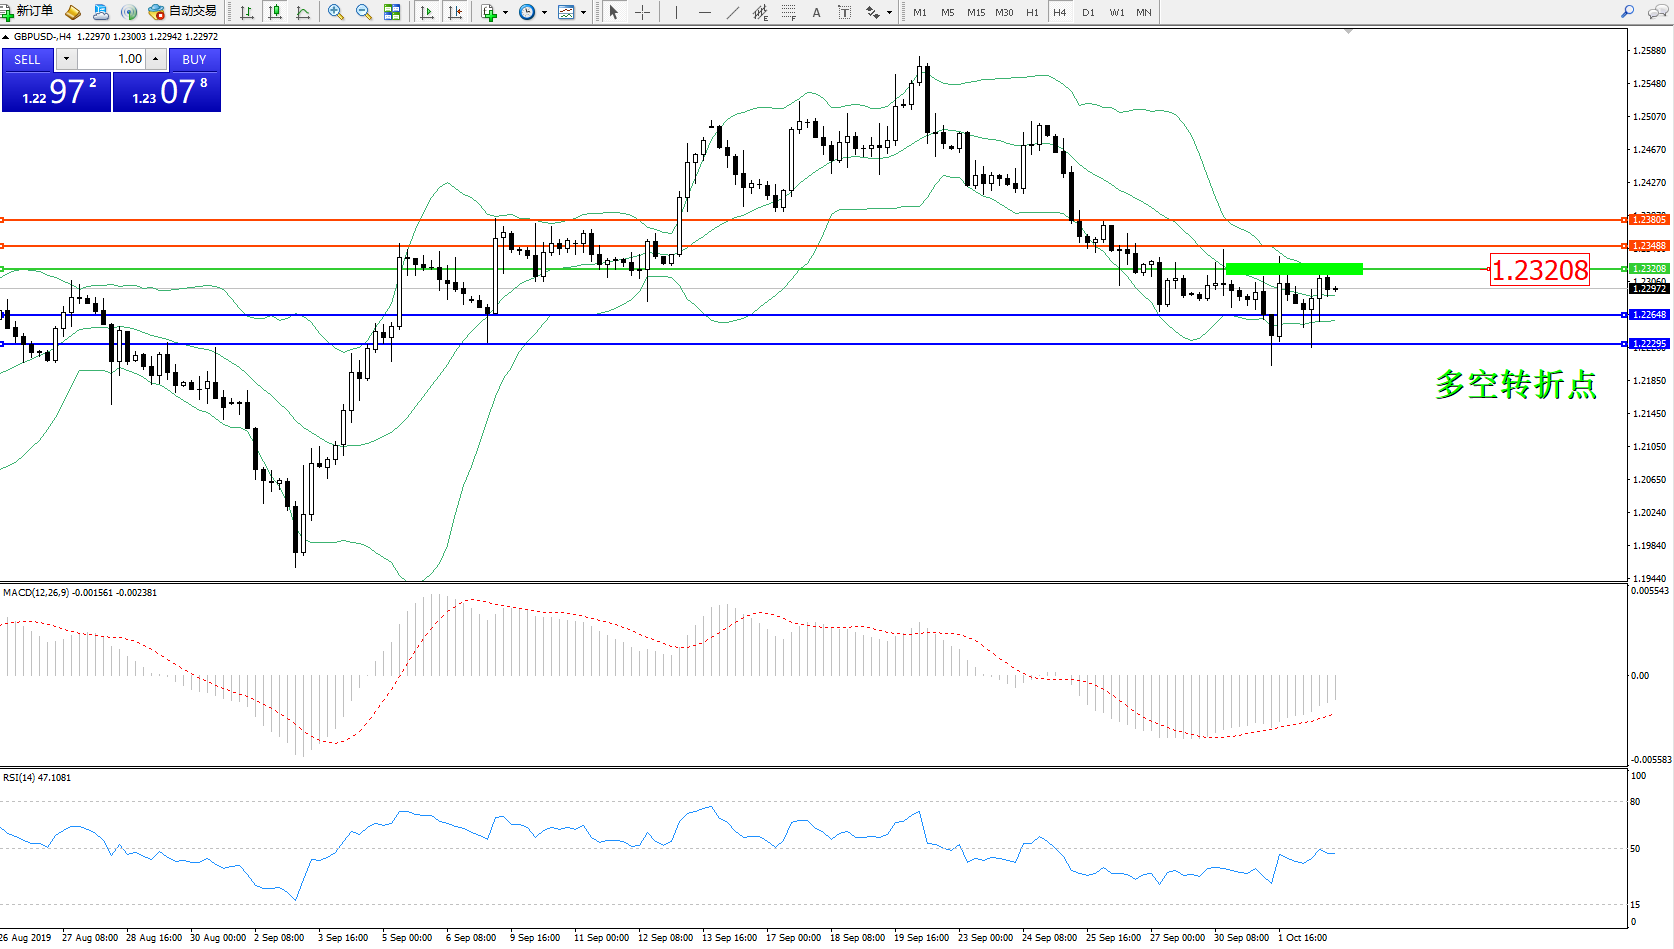Click the green 1.23208 price level tag

point(1648,268)
